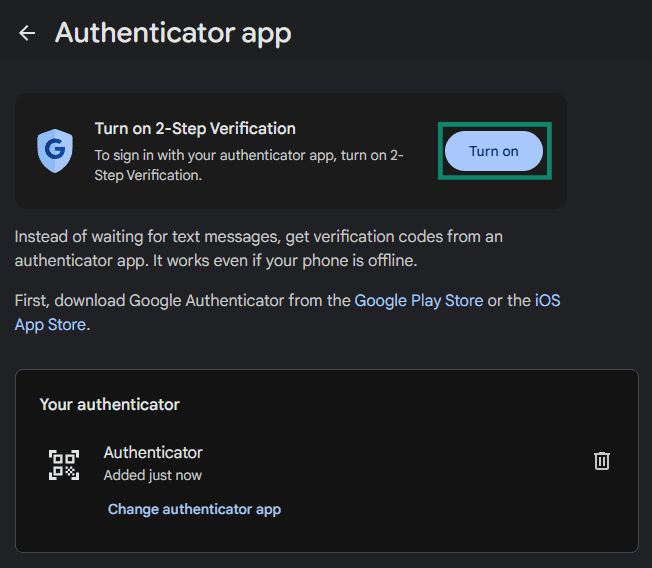This screenshot has height=568, width=652.
Task: Click 'To sign in with your authenticator app' description
Action: click(x=249, y=165)
